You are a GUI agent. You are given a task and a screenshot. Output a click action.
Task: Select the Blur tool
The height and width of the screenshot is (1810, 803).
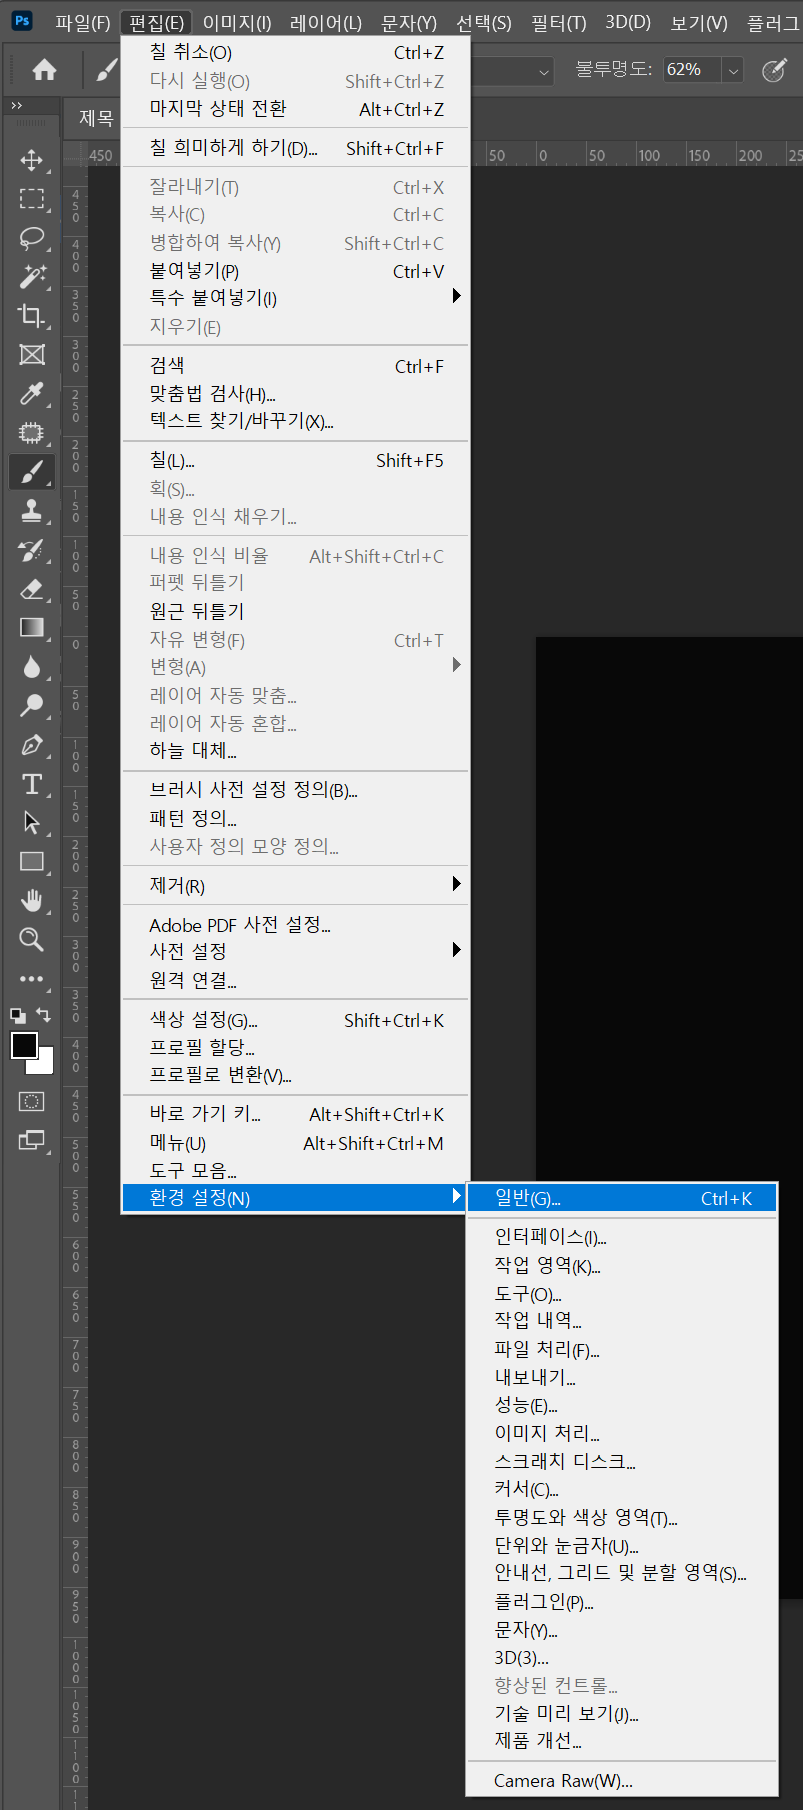[x=31, y=667]
